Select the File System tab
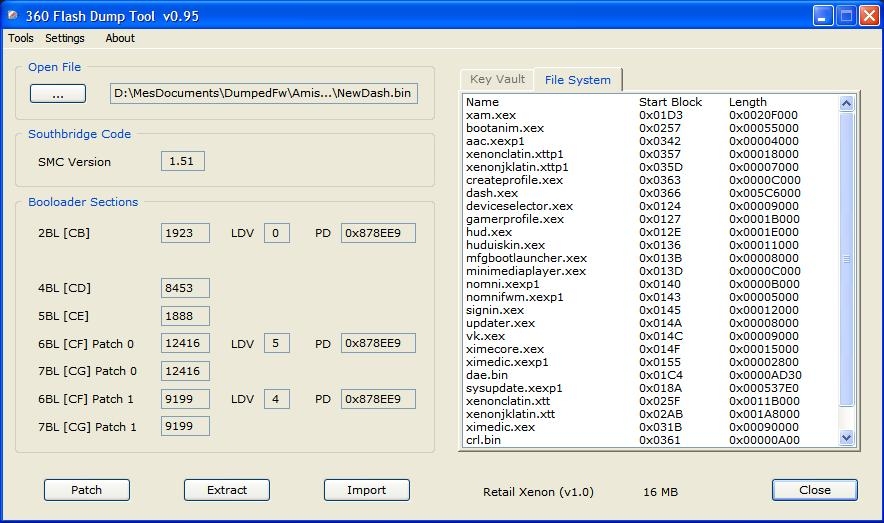This screenshot has width=884, height=523. click(577, 80)
